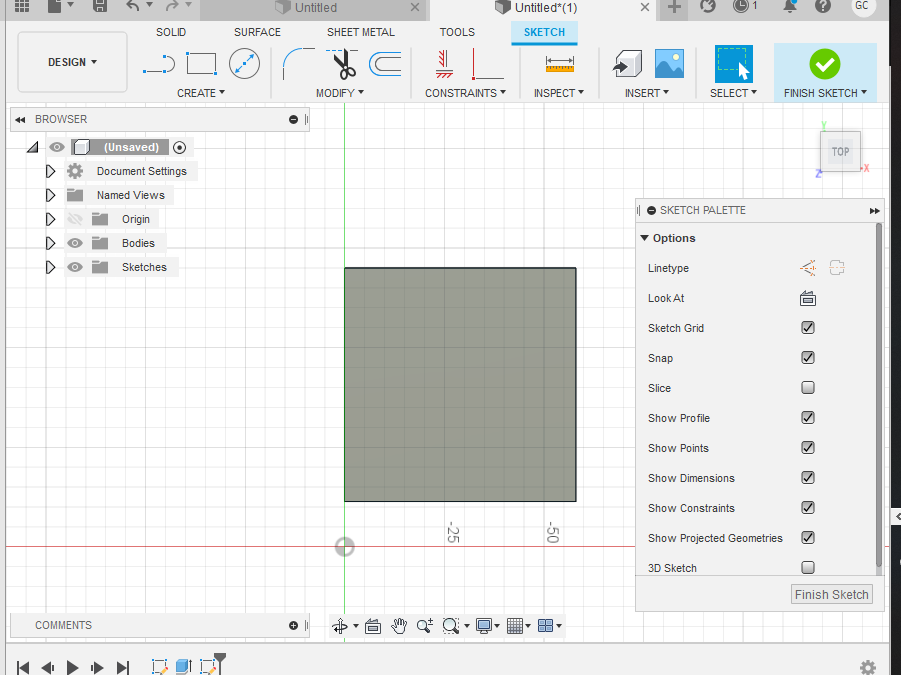Open the Measure tool

coord(560,64)
